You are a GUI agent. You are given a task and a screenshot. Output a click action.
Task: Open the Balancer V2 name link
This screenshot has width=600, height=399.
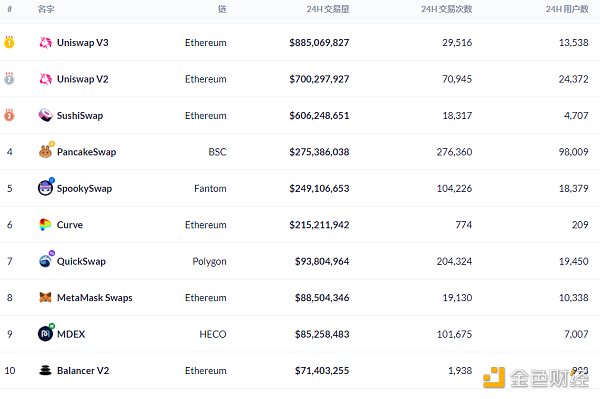[83, 370]
